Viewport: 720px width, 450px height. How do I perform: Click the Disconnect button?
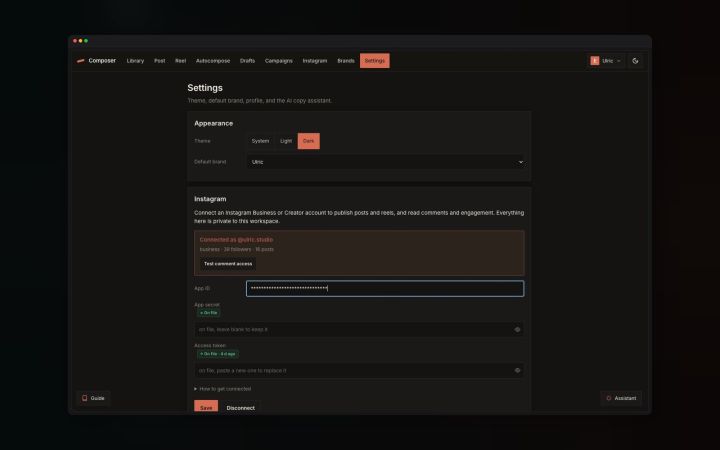tap(241, 407)
